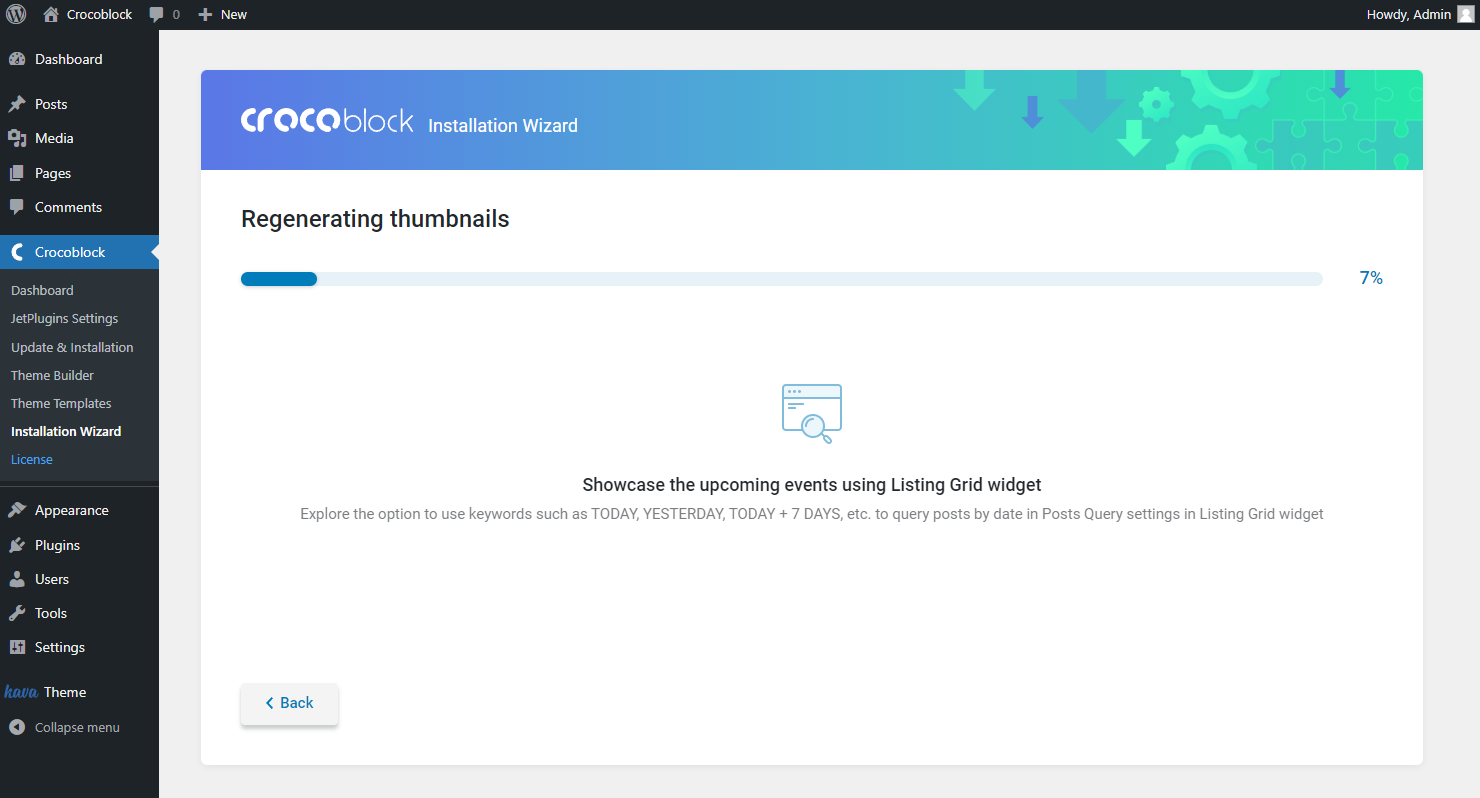Image resolution: width=1480 pixels, height=798 pixels.
Task: Click the Pages icon in sidebar
Action: point(17,173)
